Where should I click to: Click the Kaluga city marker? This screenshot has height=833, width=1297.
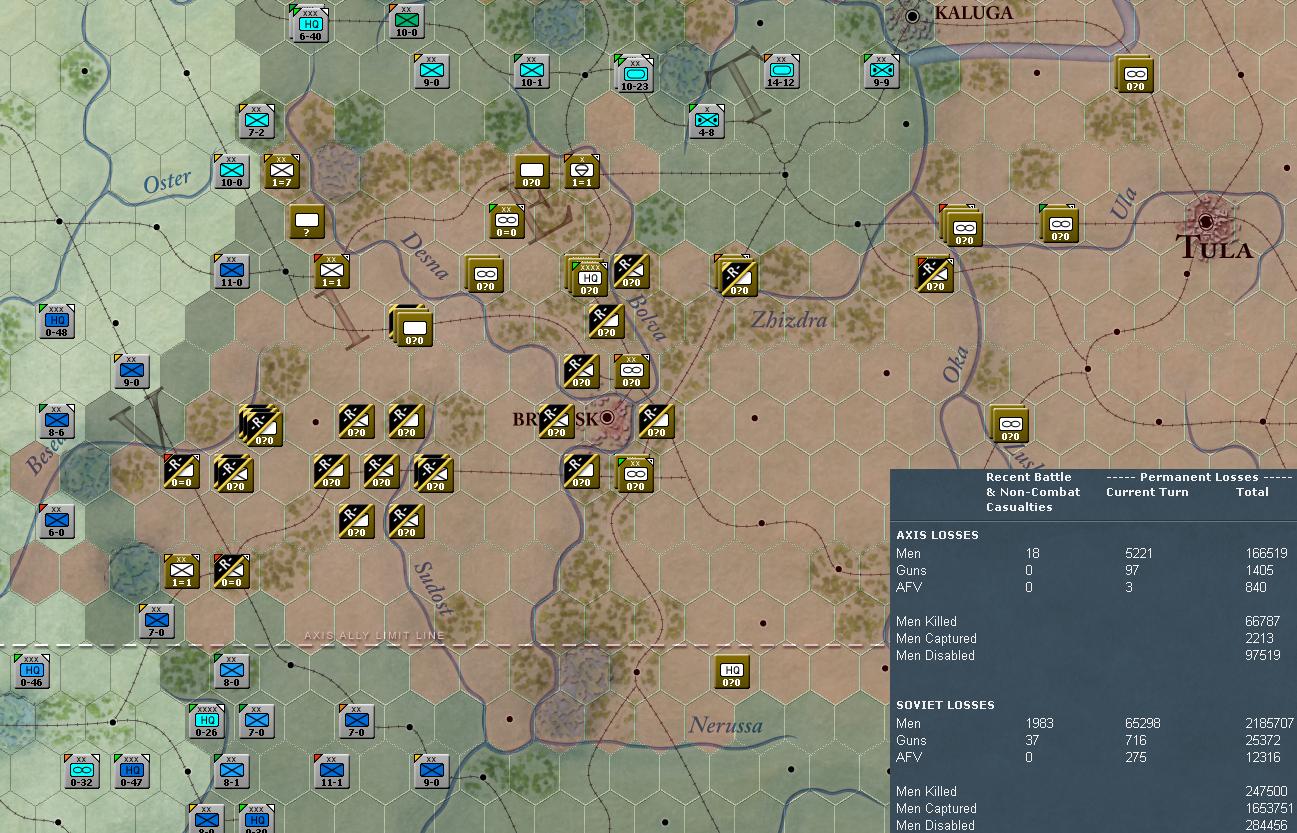tap(912, 16)
